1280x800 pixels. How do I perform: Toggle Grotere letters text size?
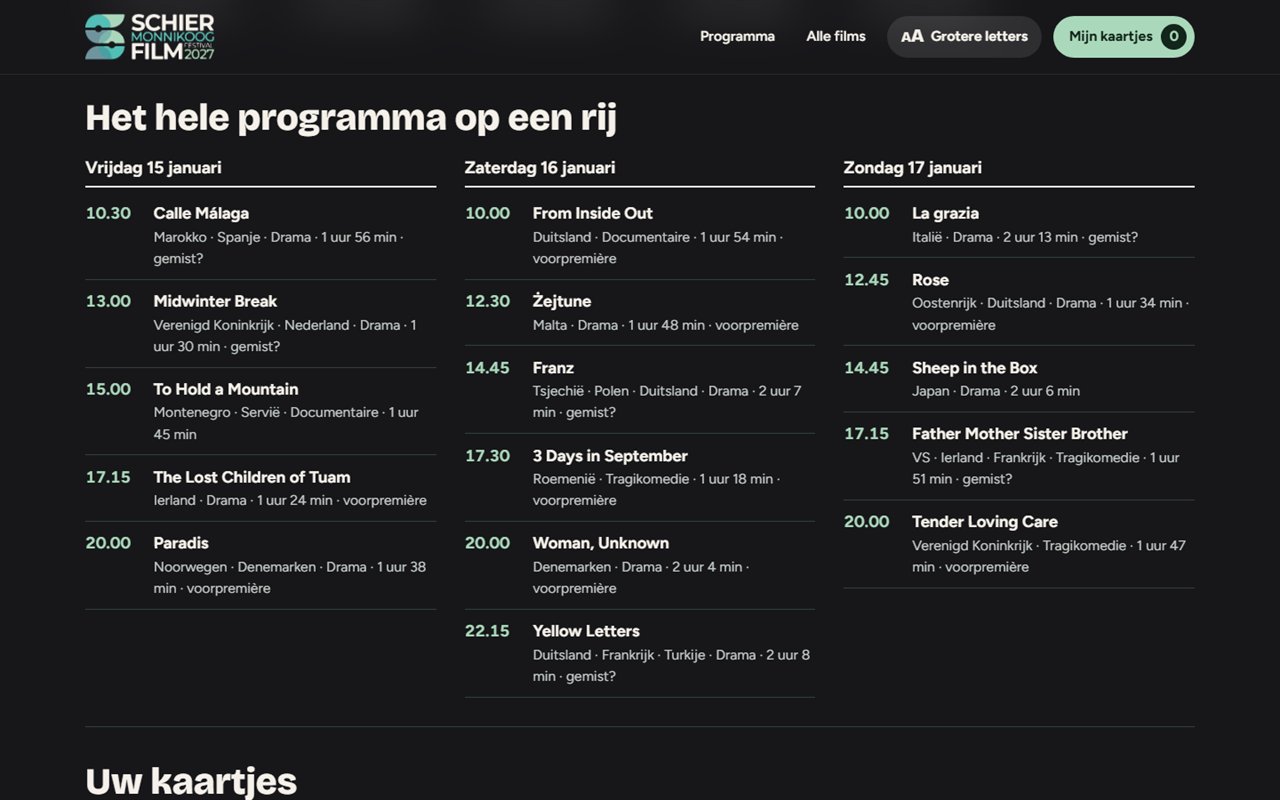(x=964, y=37)
